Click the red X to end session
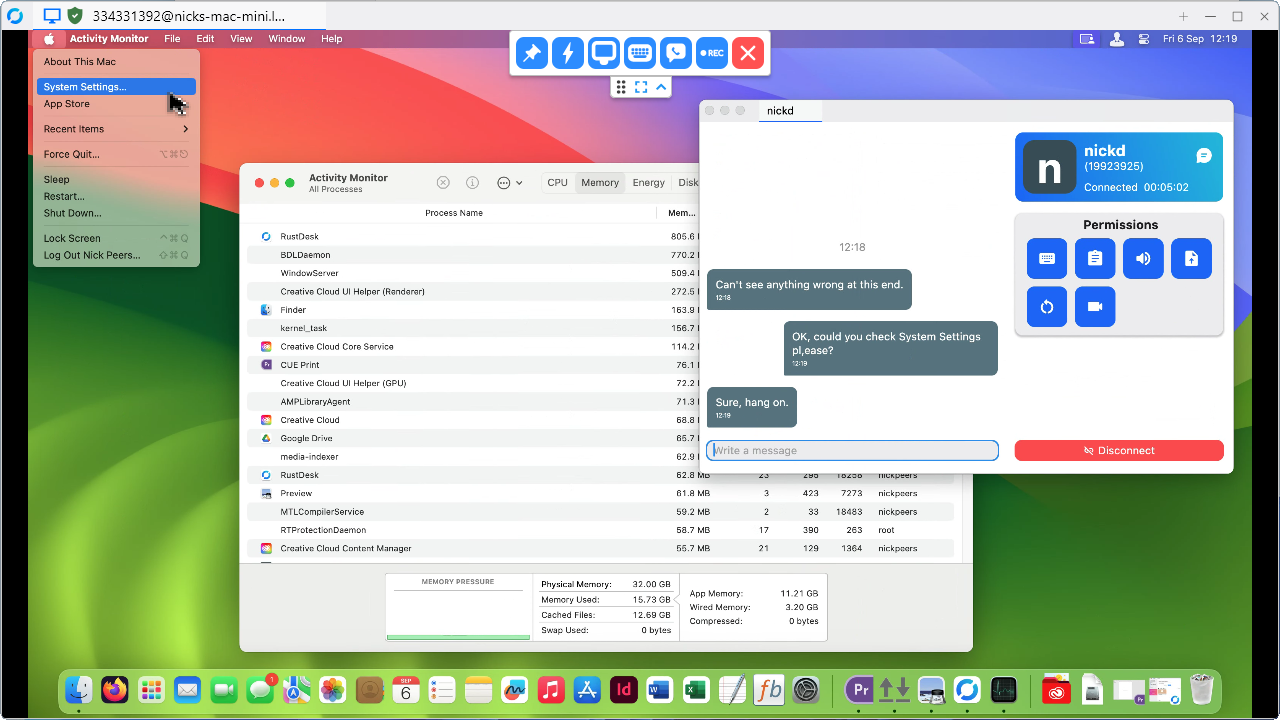Screen dimensions: 1280x720 point(747,53)
